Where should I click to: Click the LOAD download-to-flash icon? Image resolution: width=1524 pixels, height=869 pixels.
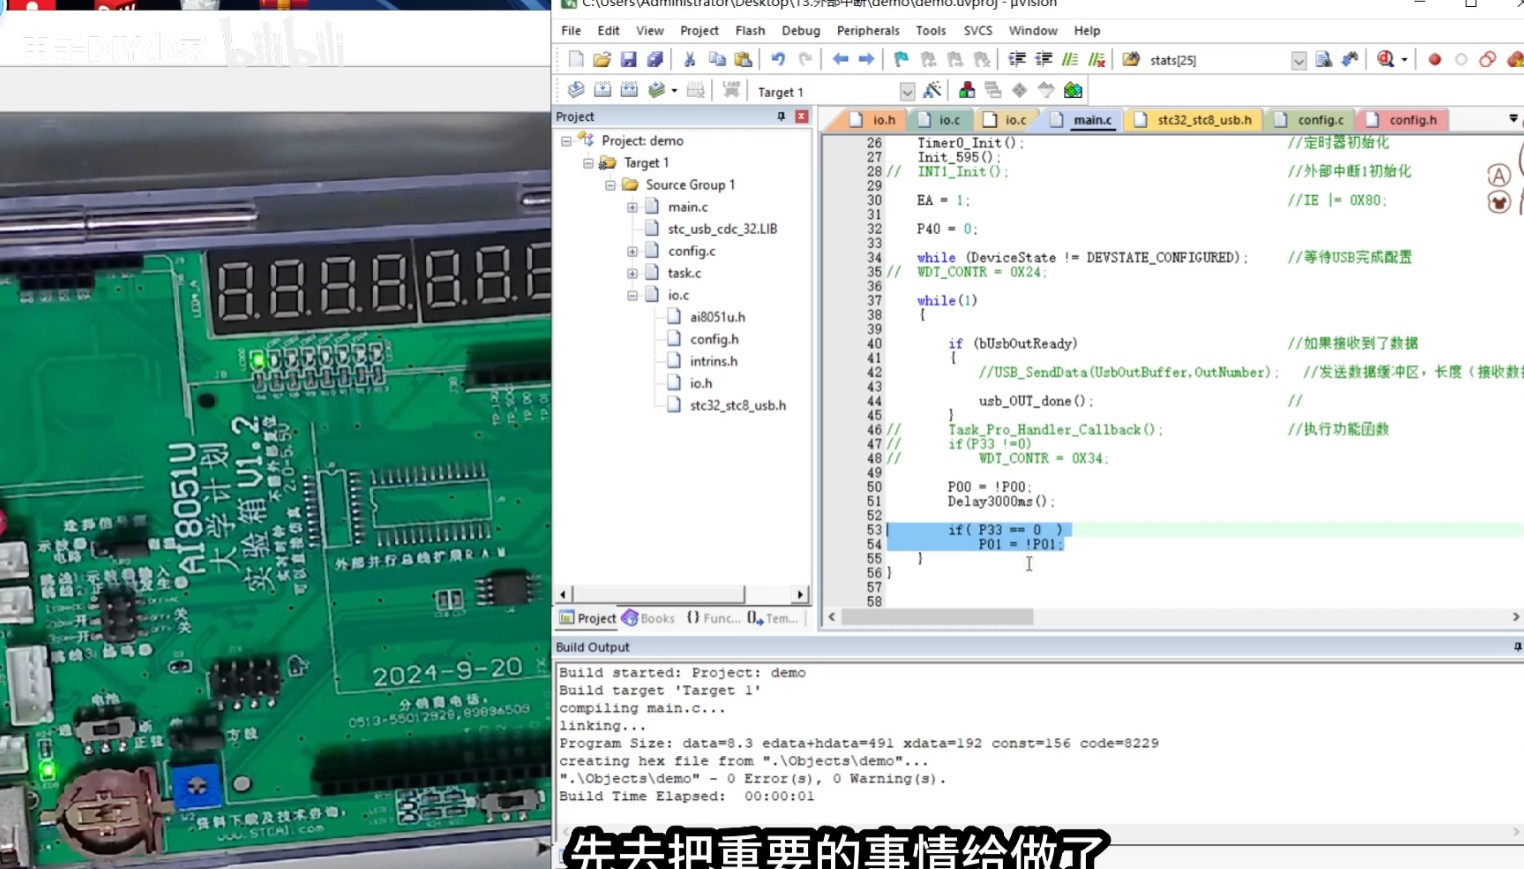pyautogui.click(x=730, y=90)
